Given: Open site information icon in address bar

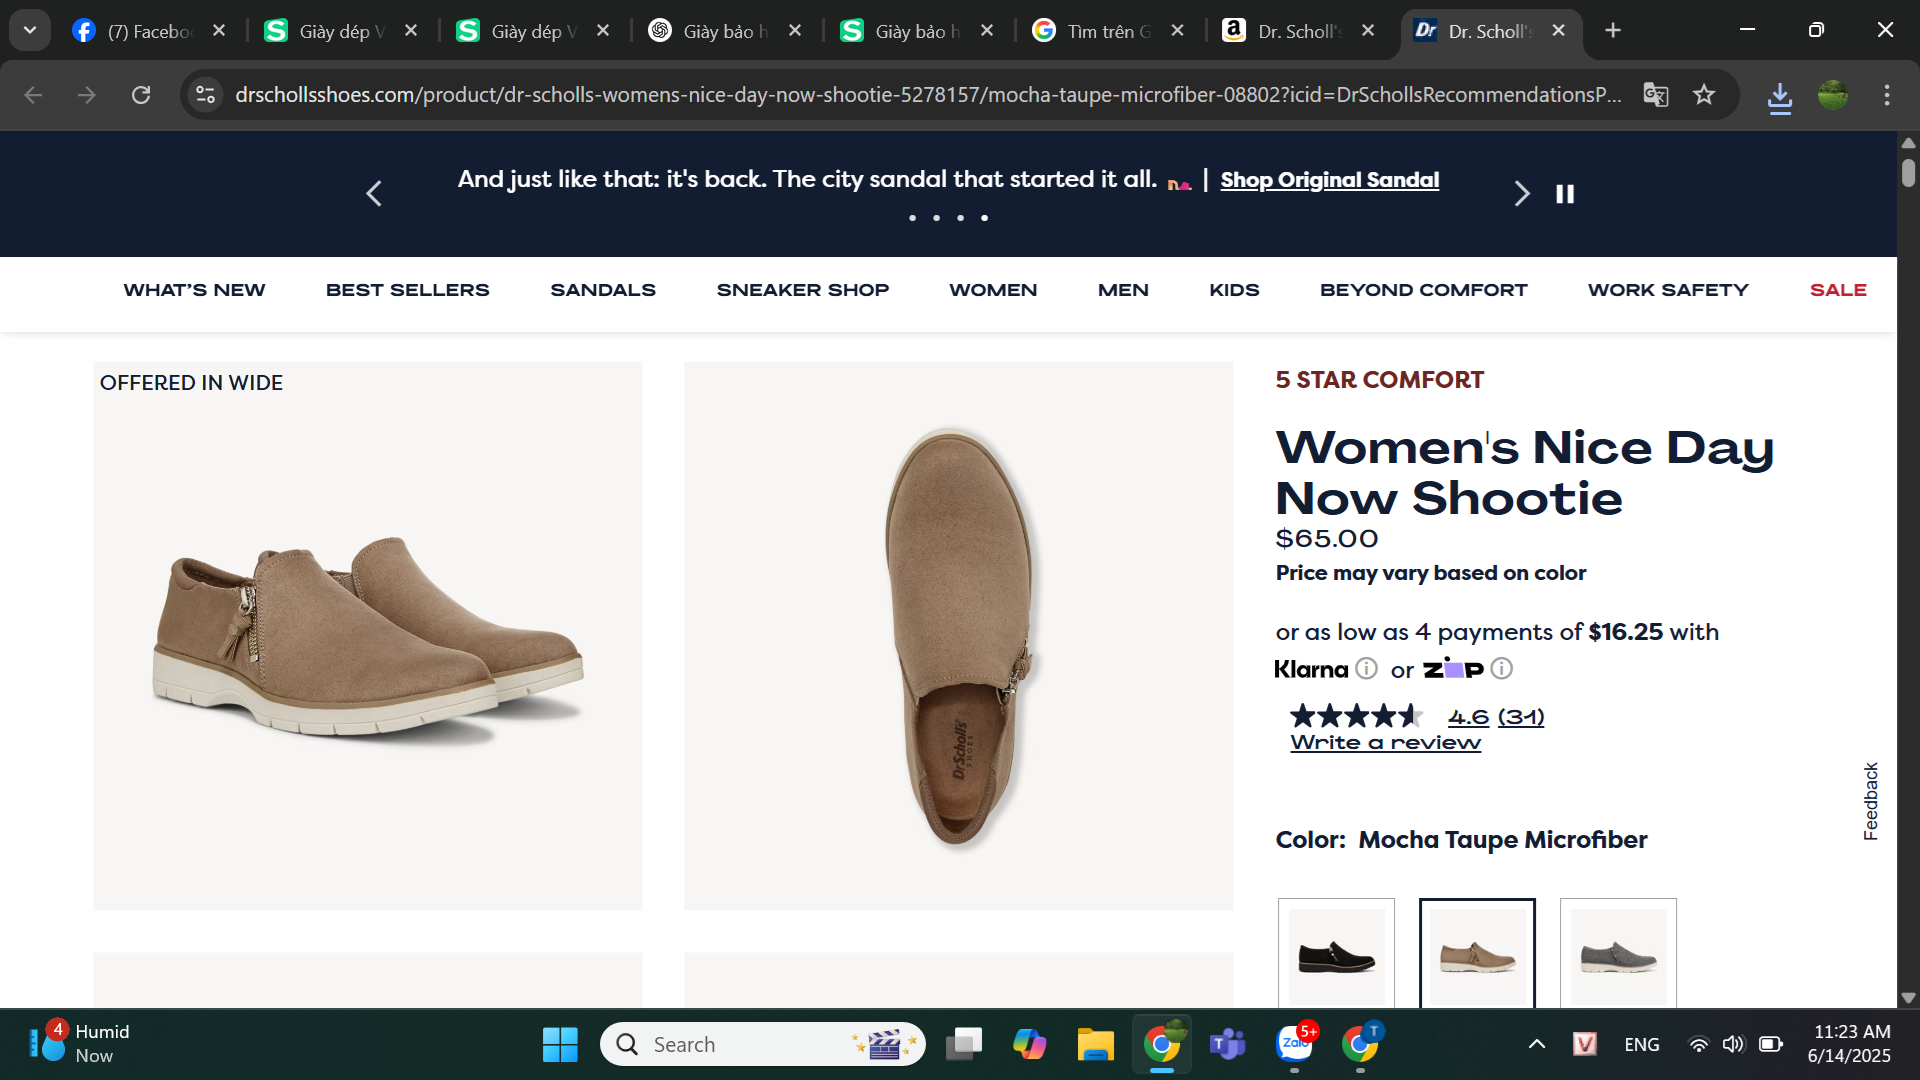Looking at the screenshot, I should (x=205, y=95).
